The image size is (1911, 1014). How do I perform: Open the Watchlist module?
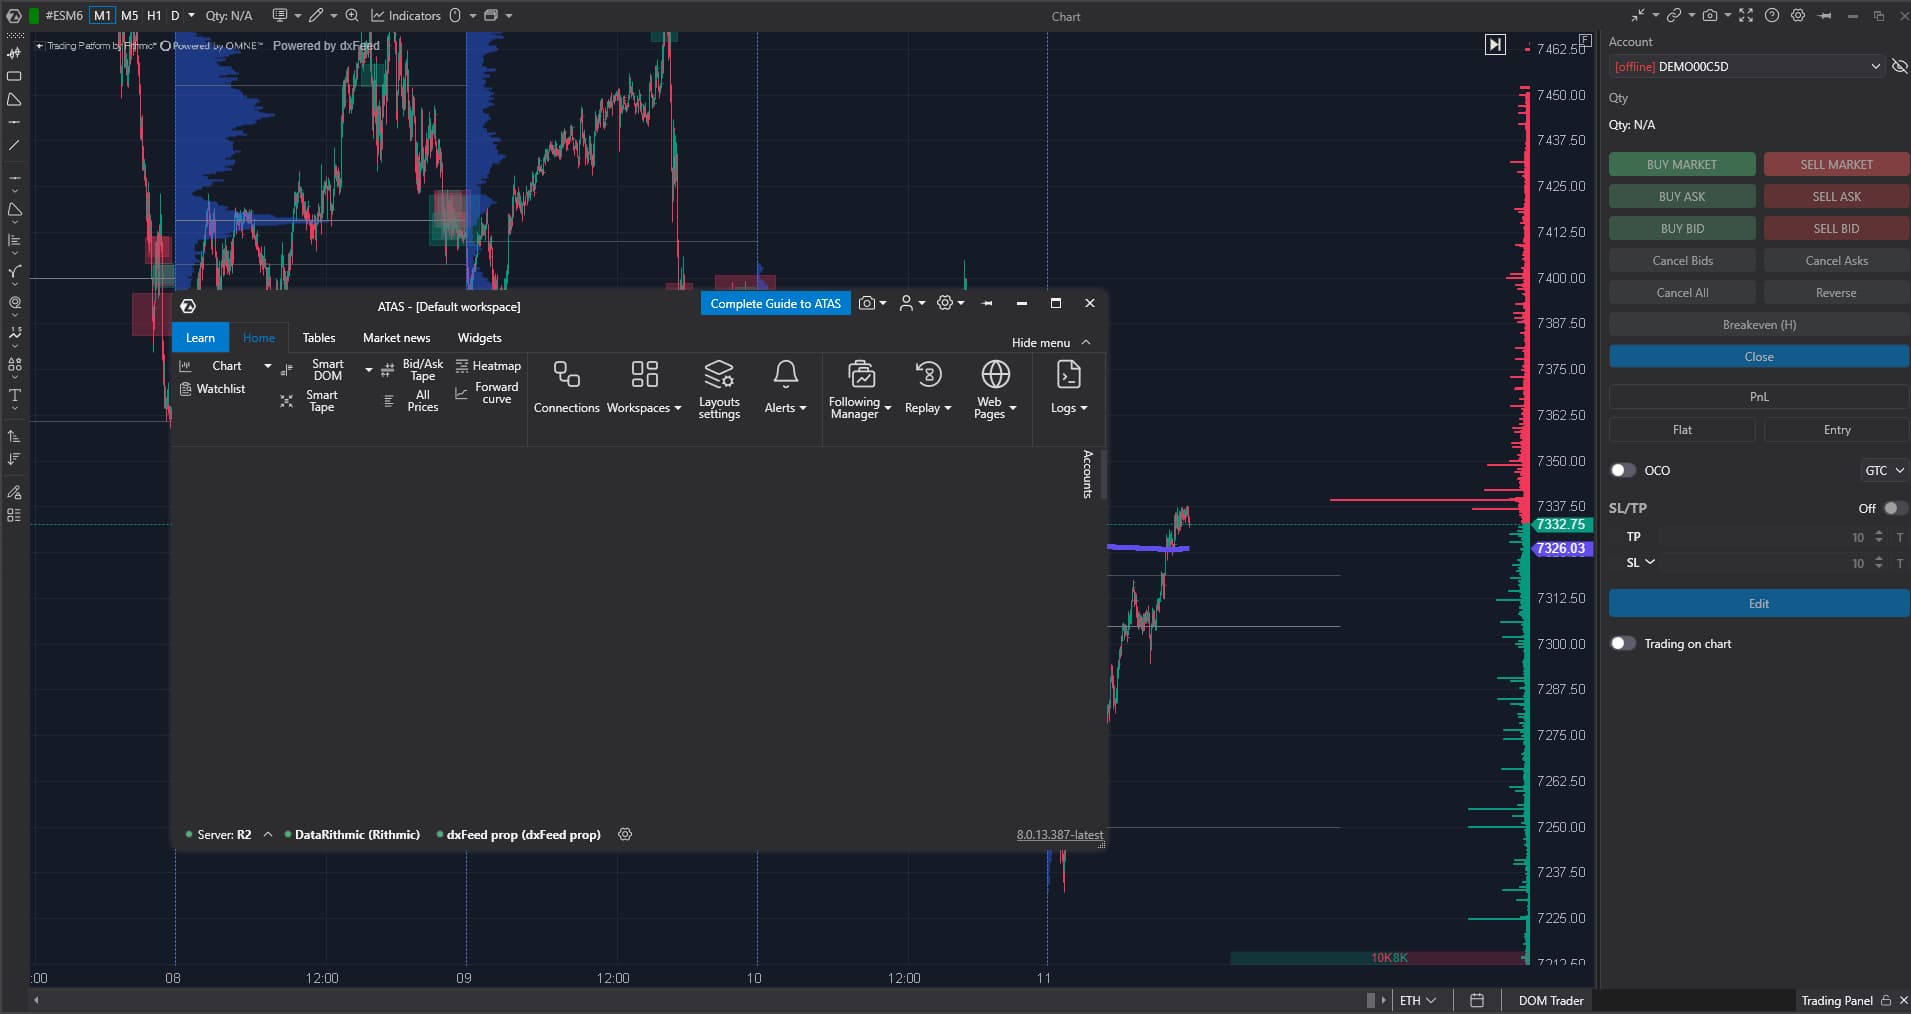[x=212, y=389]
